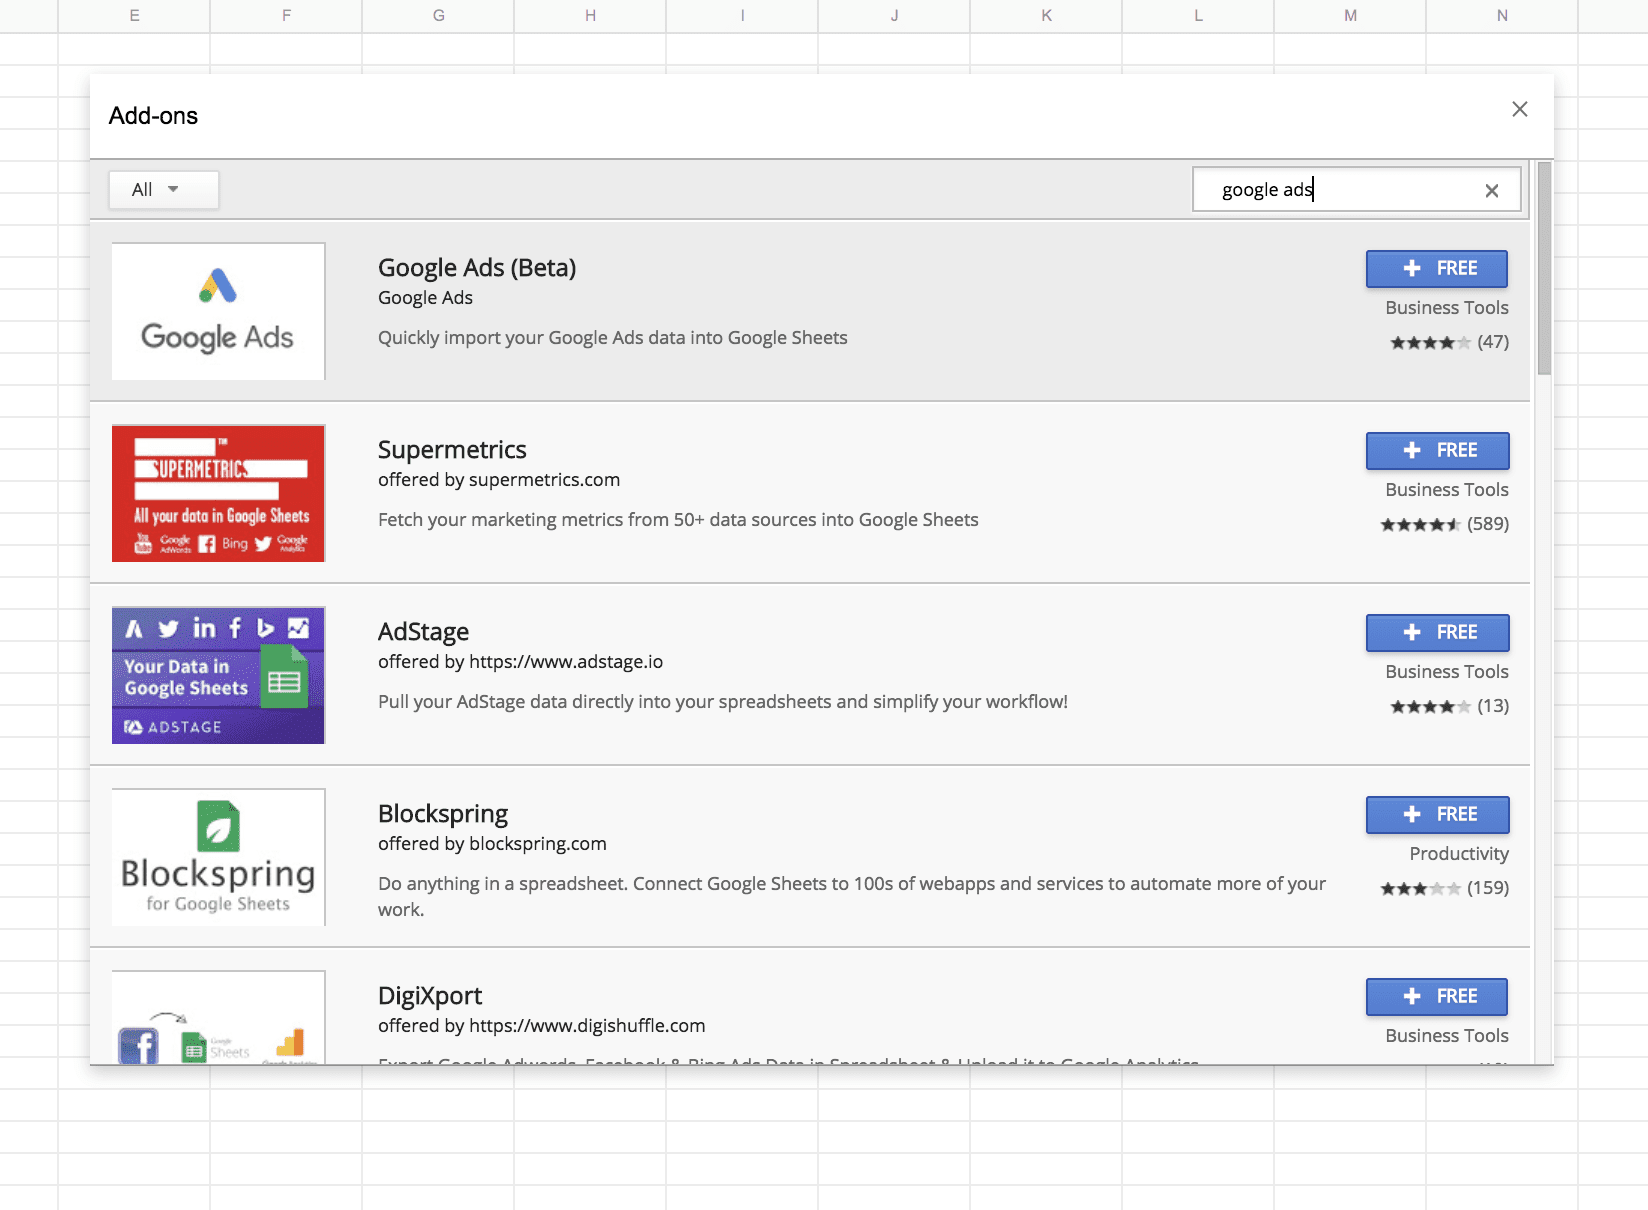Click the AdStage star rating (13)

click(x=1449, y=706)
